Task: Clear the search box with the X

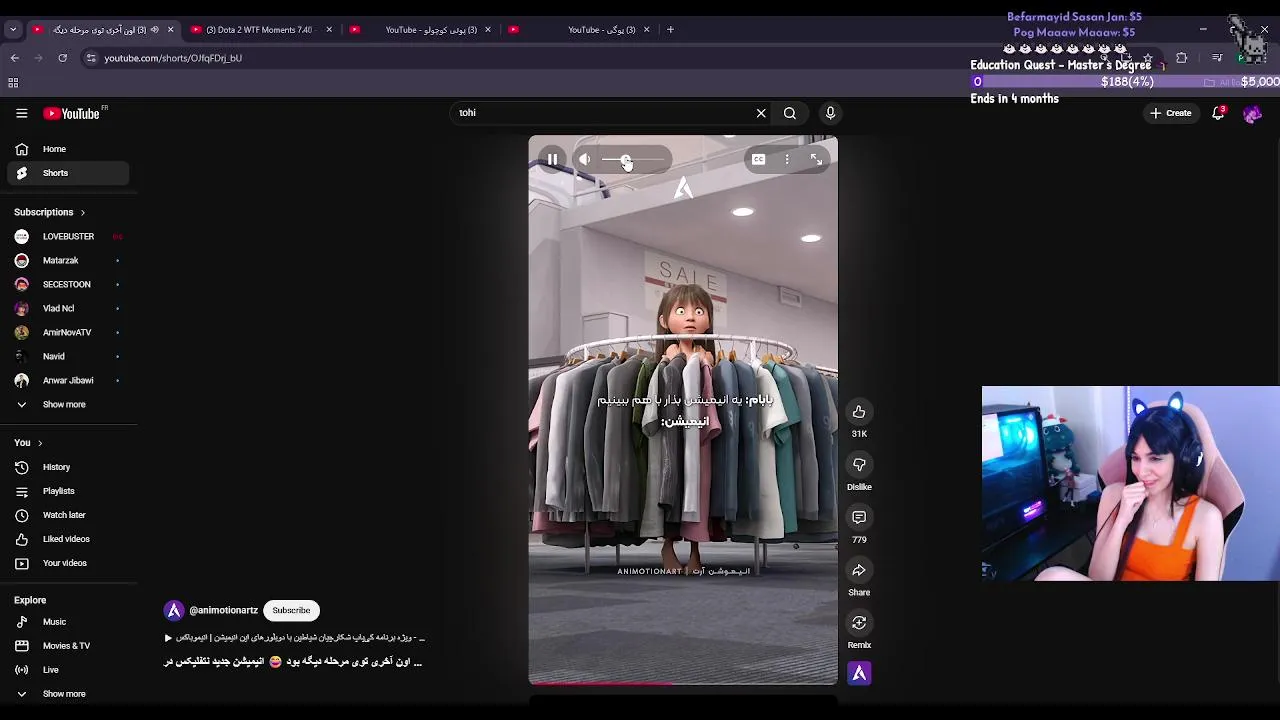Action: point(761,113)
